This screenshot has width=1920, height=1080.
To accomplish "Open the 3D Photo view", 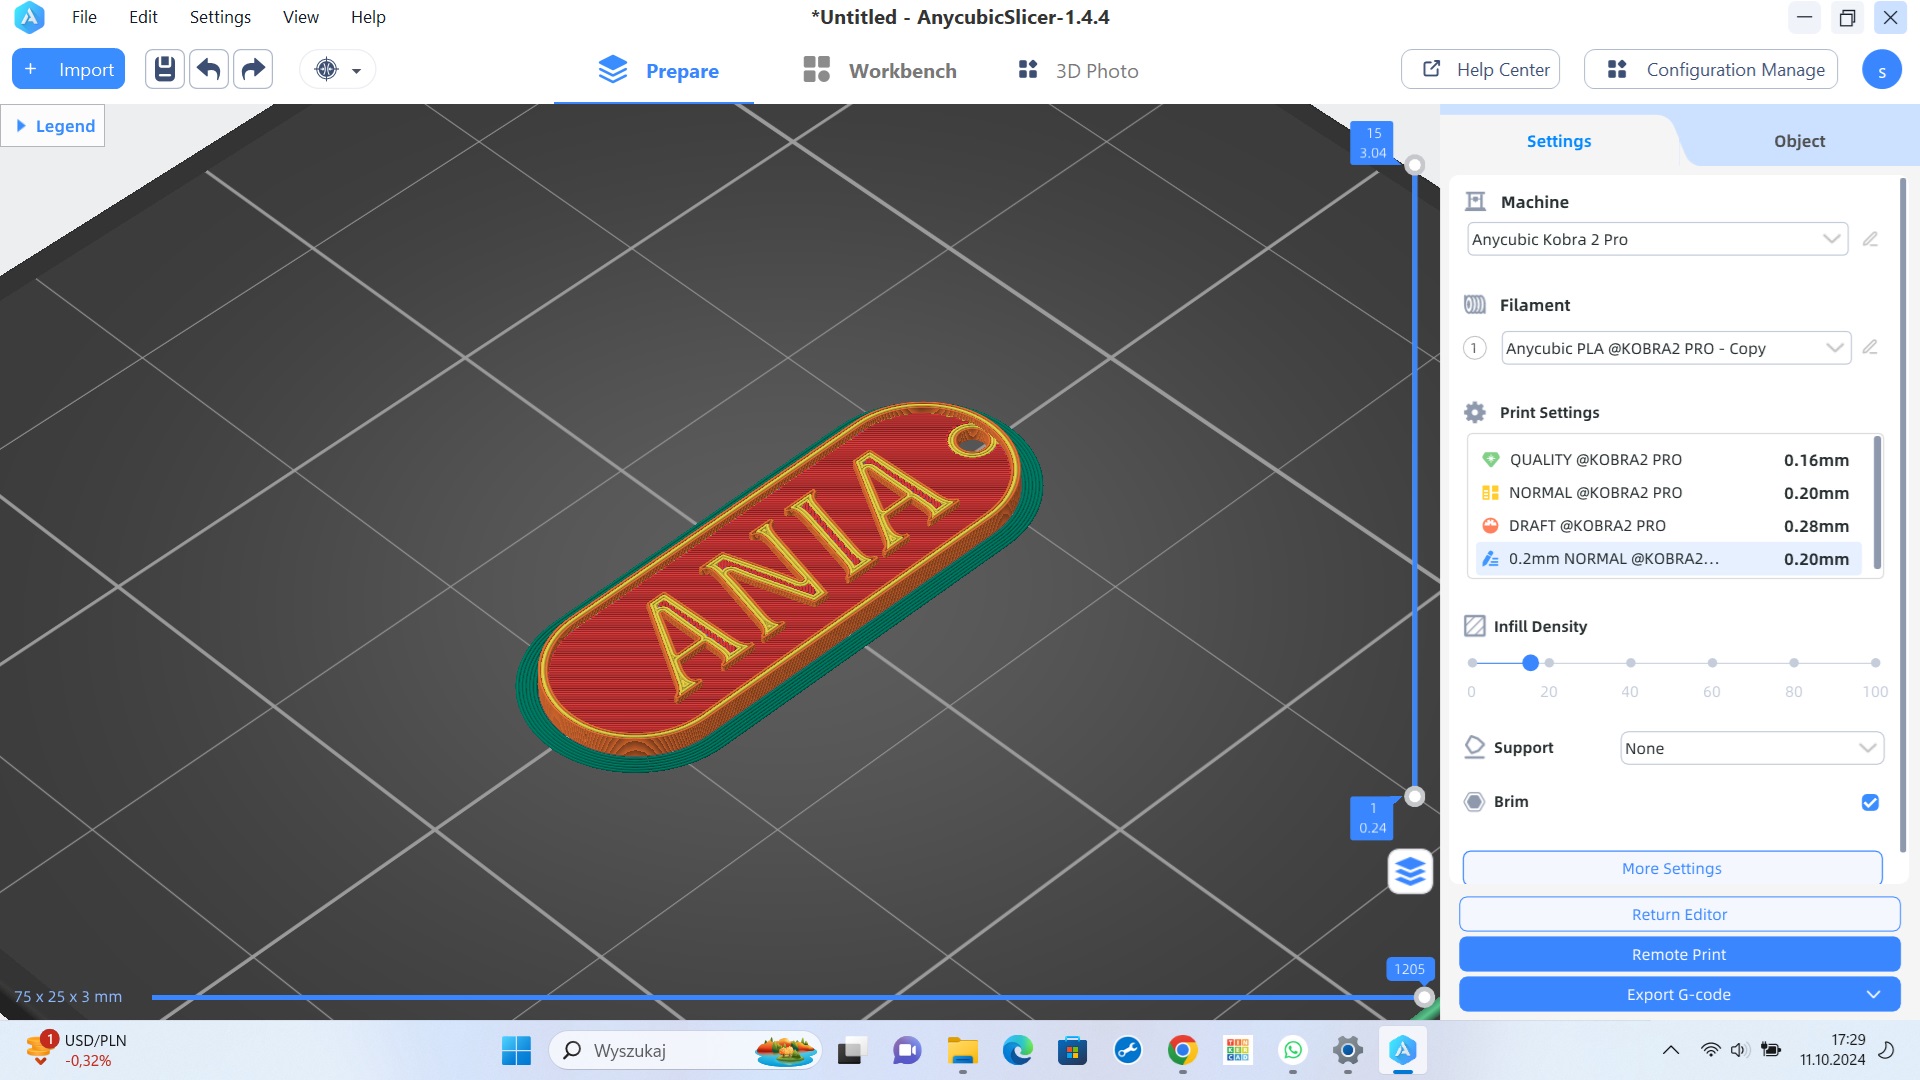I will [x=1077, y=70].
